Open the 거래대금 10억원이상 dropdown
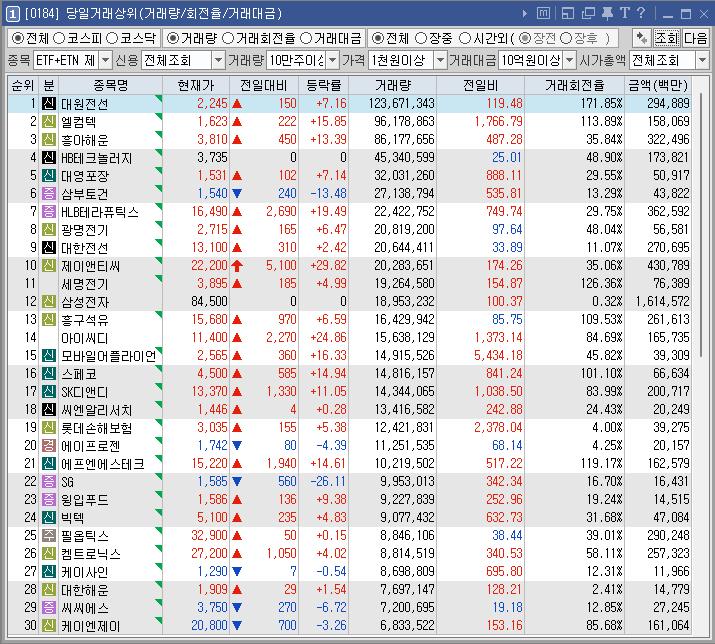Screen dimensions: 715x644 [x=570, y=60]
